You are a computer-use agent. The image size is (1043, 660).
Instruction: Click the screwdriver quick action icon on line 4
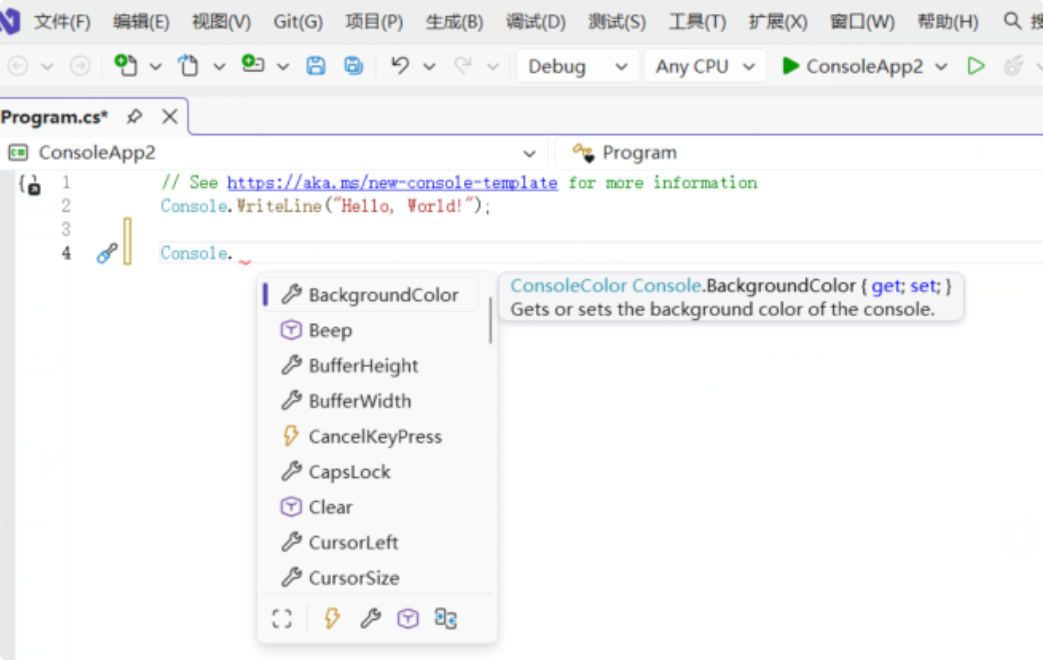(x=106, y=254)
